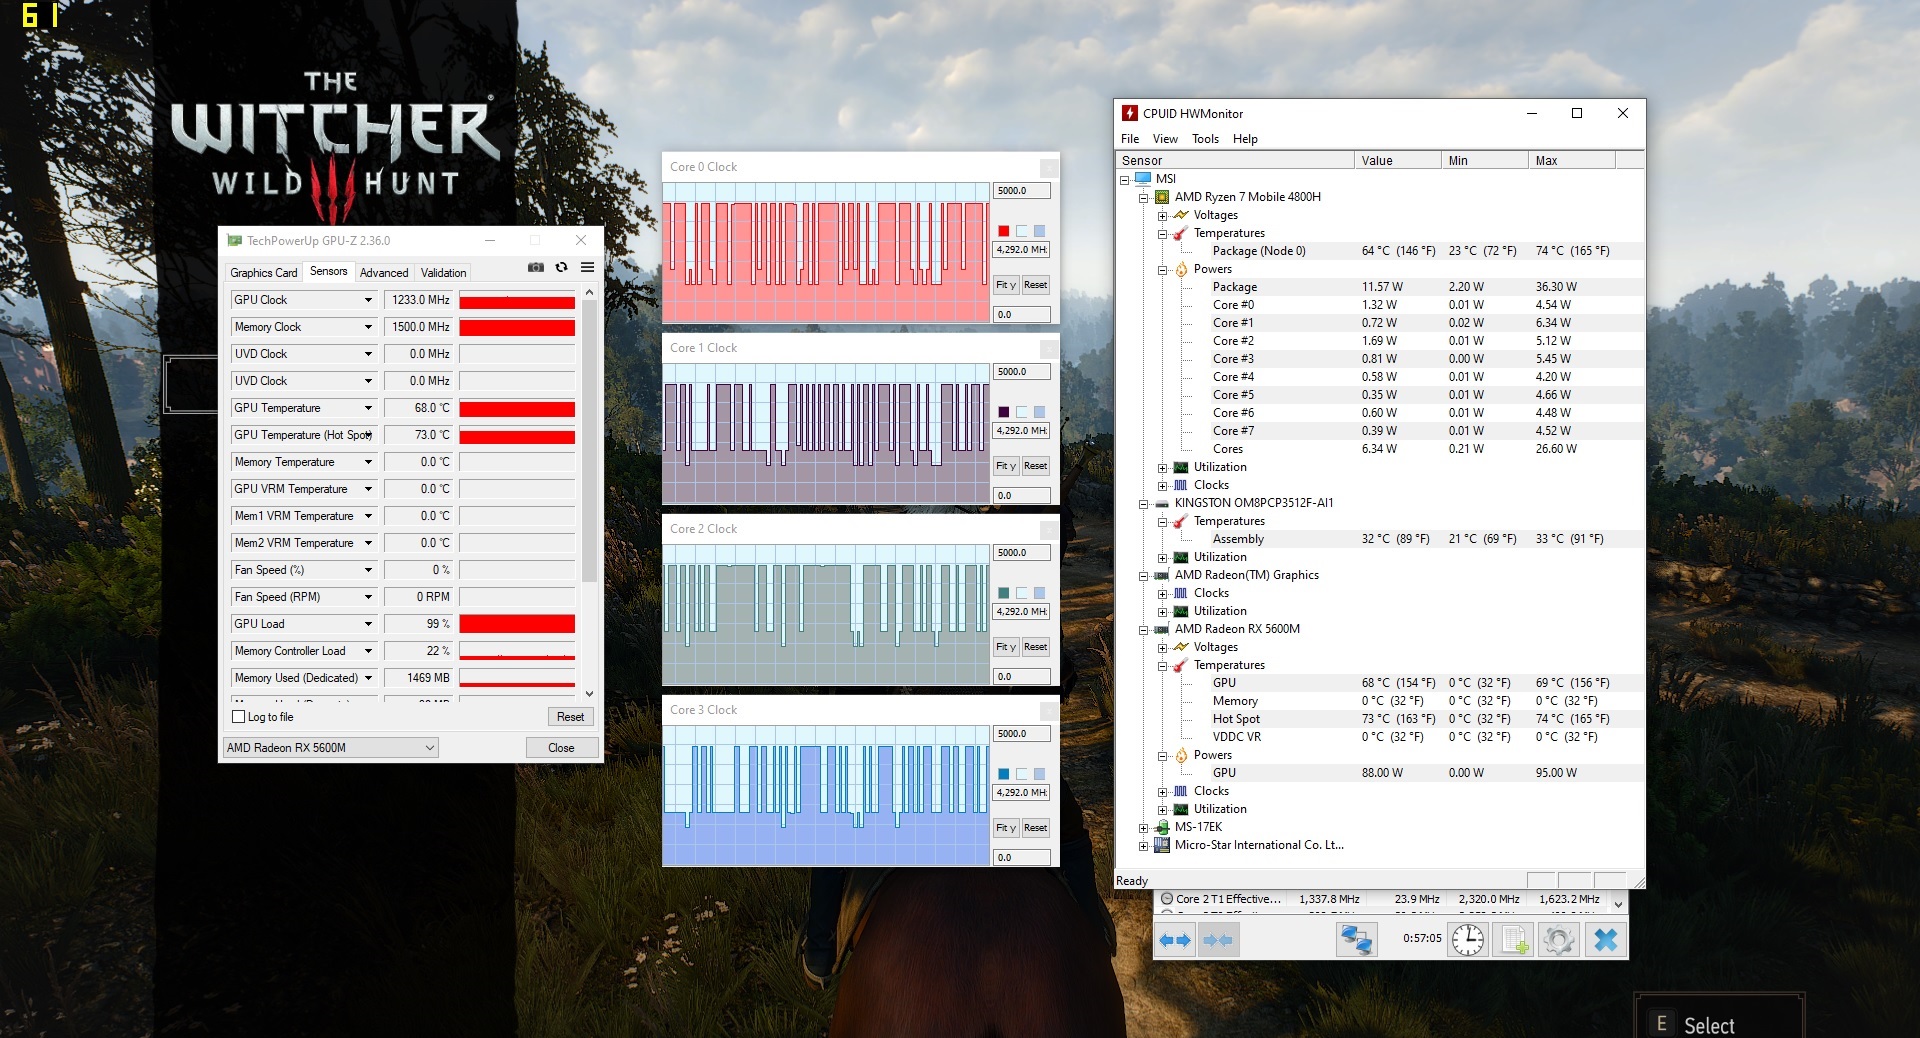
Task: Click Reset in Core 3 Clock graph
Action: tap(1035, 828)
